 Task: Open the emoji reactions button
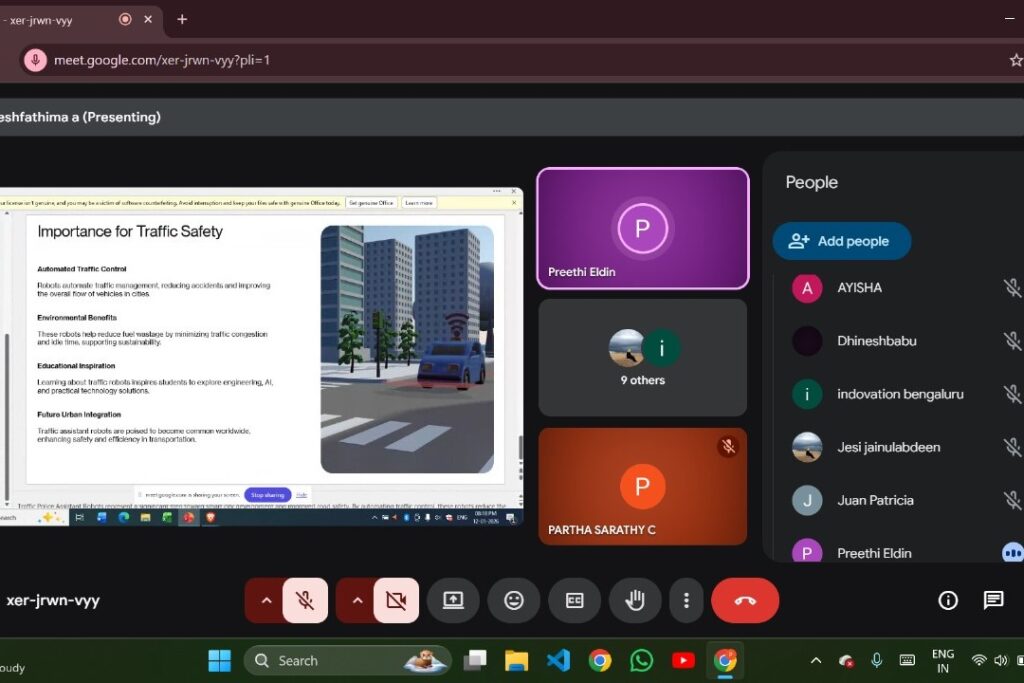514,600
